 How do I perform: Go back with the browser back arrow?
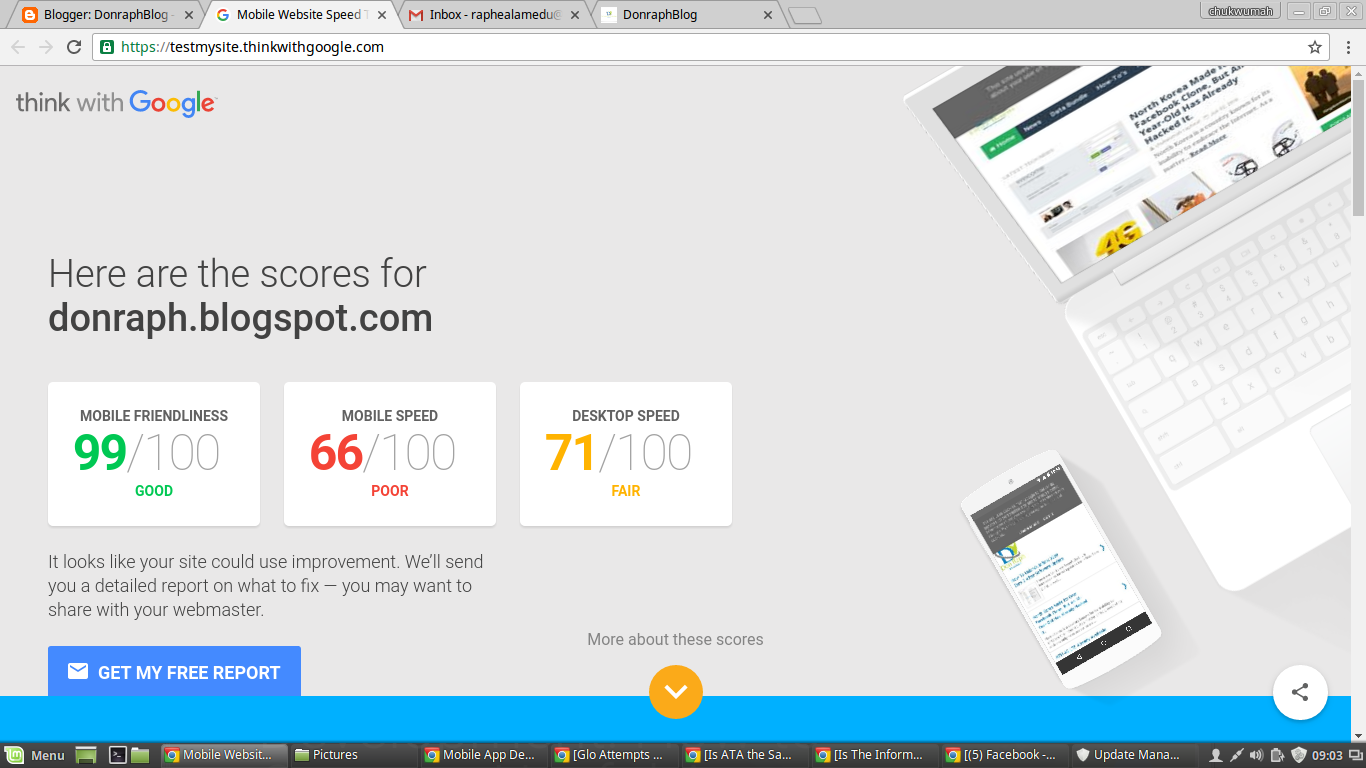pos(17,47)
